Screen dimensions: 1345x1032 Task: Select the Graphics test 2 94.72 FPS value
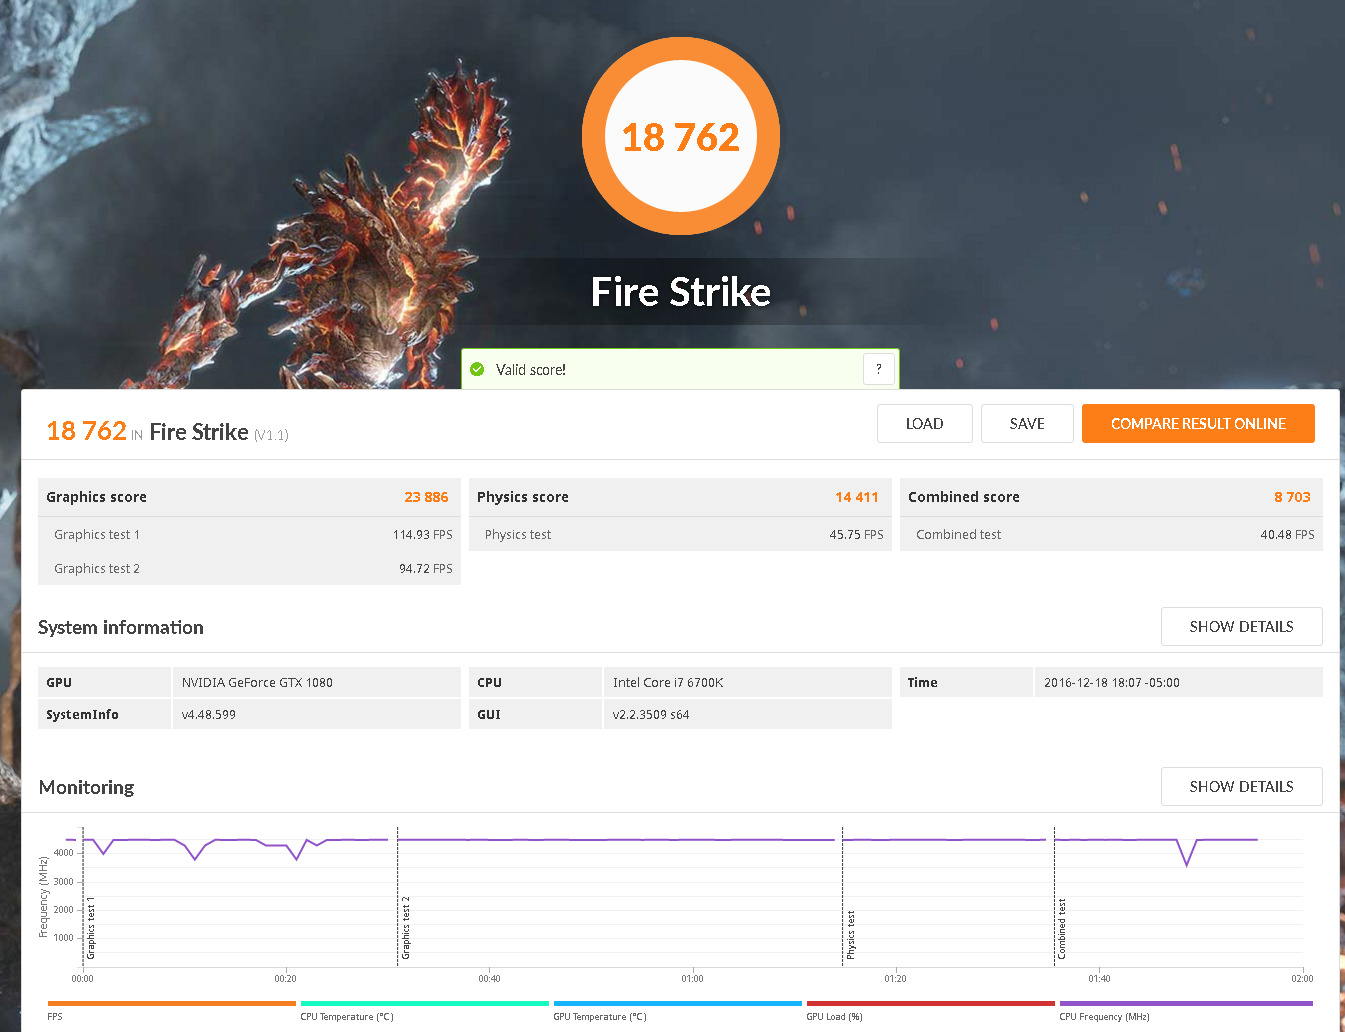426,569
